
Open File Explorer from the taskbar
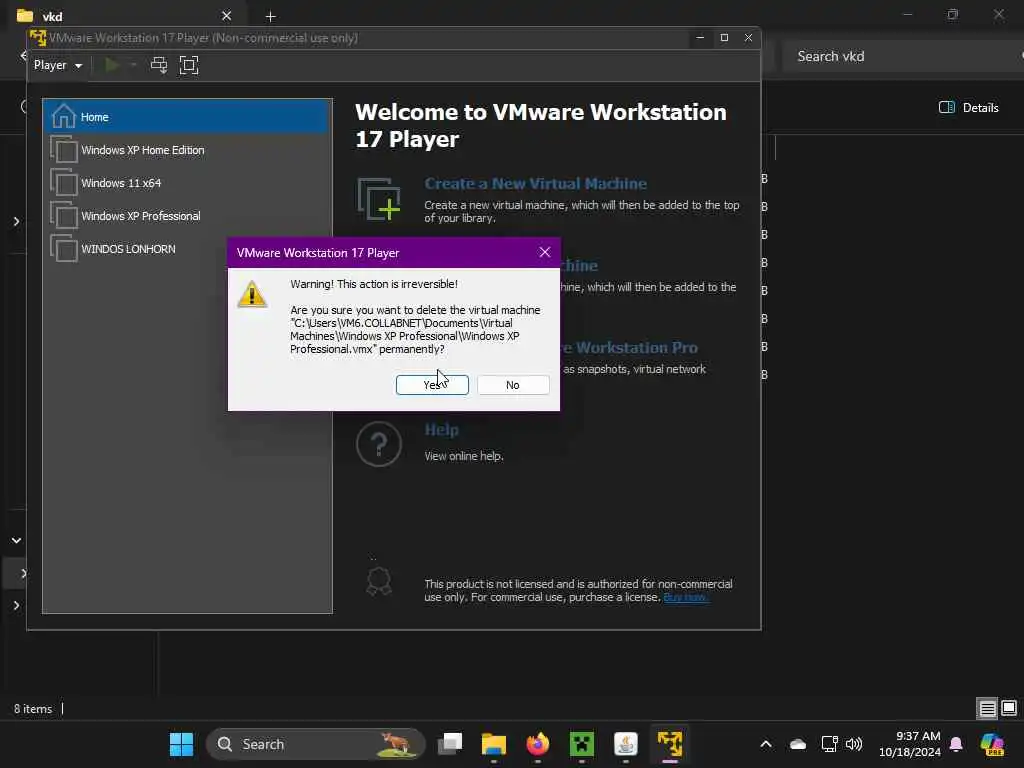(494, 744)
